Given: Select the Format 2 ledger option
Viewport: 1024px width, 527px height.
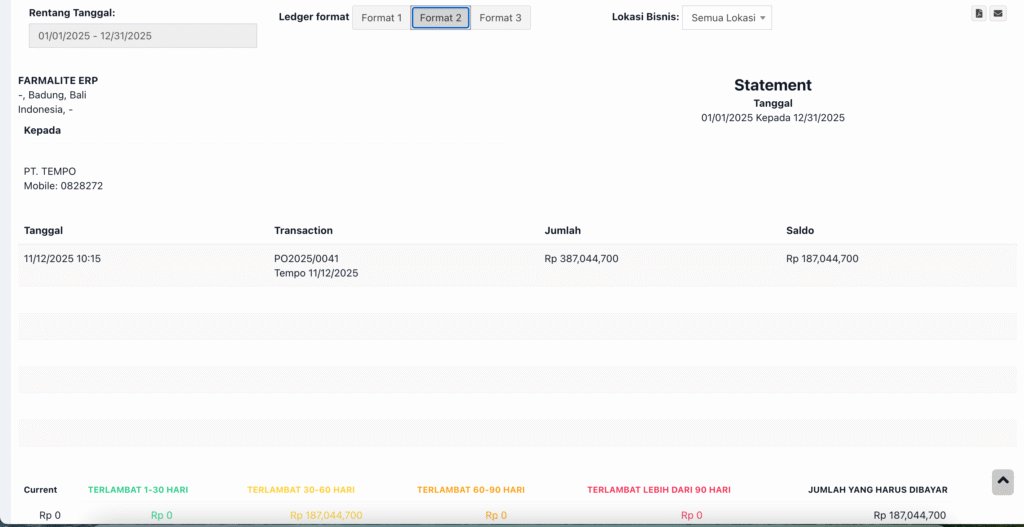Looking at the screenshot, I should click(440, 18).
